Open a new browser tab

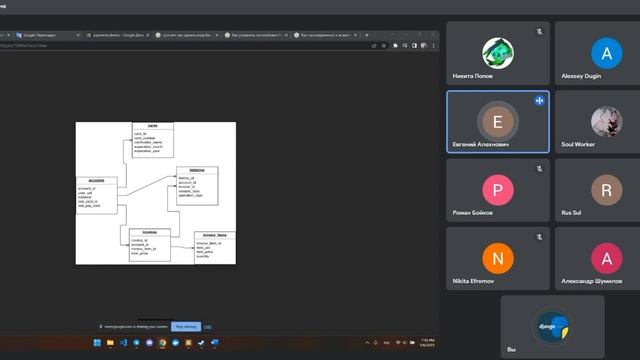tap(367, 35)
